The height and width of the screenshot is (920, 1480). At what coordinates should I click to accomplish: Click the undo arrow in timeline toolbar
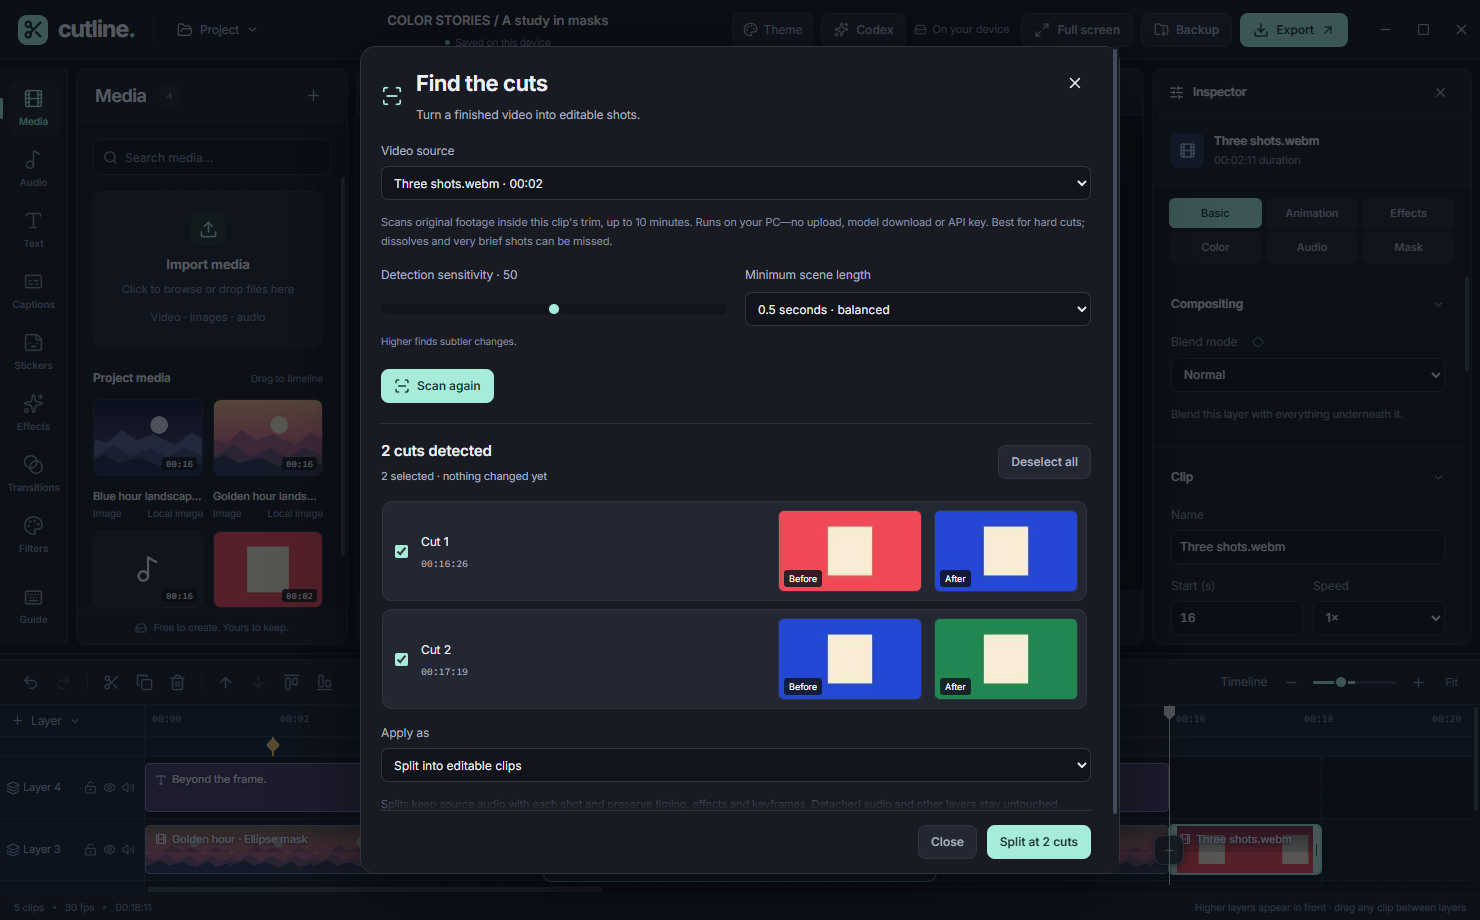(x=31, y=682)
